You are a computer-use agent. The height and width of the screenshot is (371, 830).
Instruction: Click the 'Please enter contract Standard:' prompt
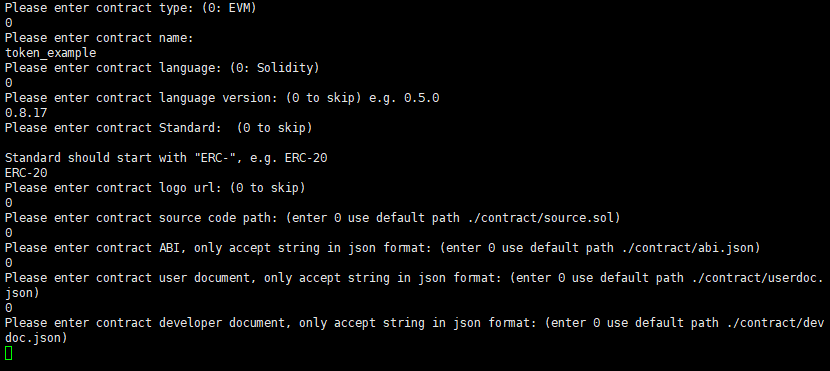[117, 128]
